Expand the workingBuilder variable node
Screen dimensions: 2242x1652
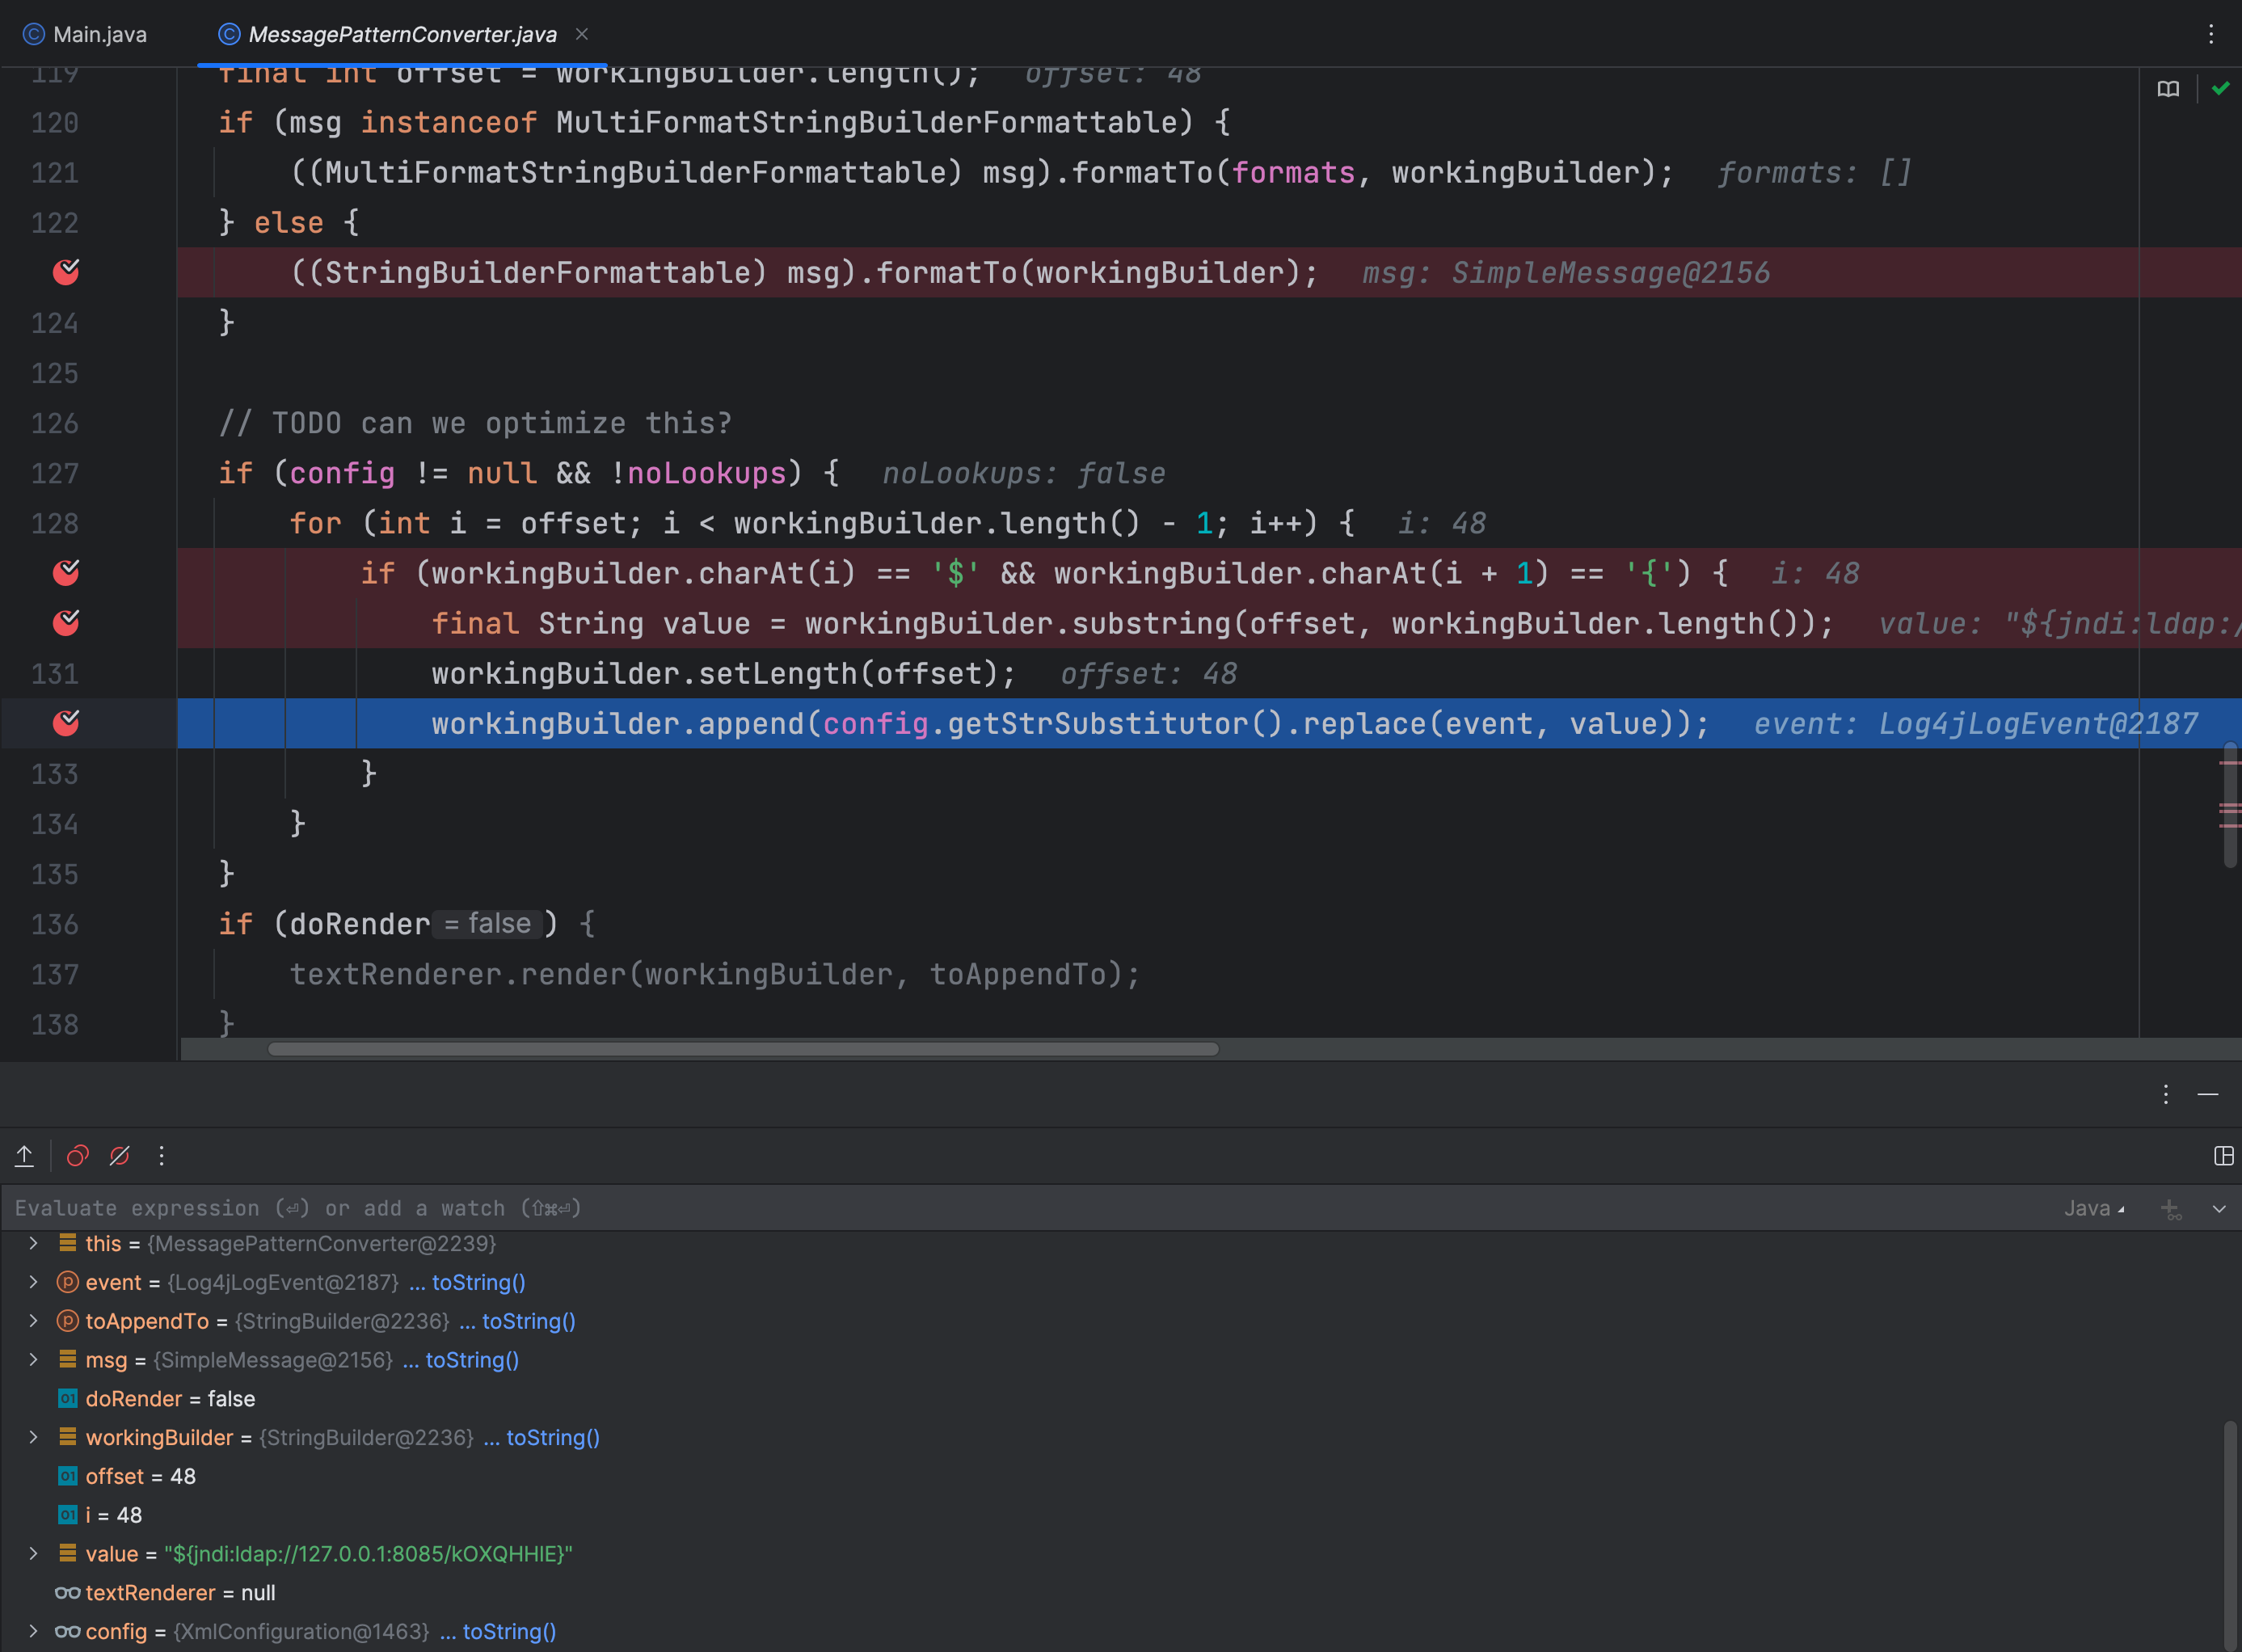coord(33,1437)
